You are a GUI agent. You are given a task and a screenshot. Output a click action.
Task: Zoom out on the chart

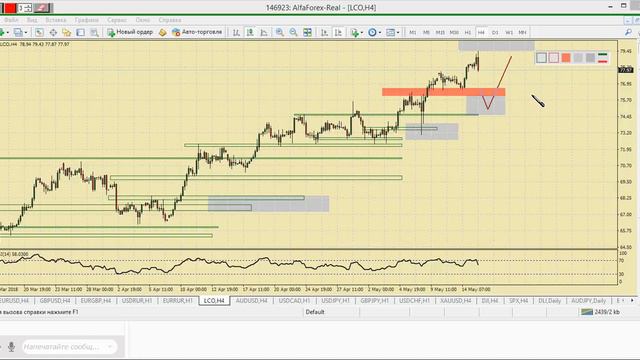coord(293,32)
